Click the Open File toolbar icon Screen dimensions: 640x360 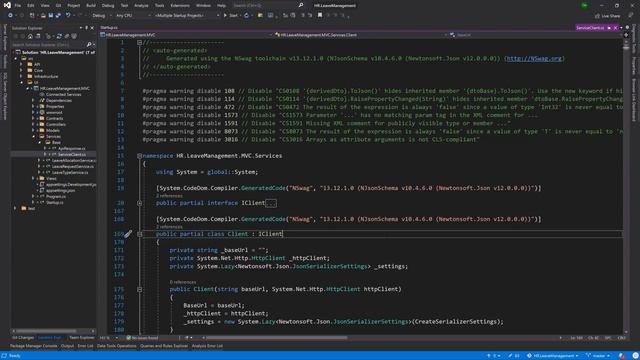pos(43,16)
